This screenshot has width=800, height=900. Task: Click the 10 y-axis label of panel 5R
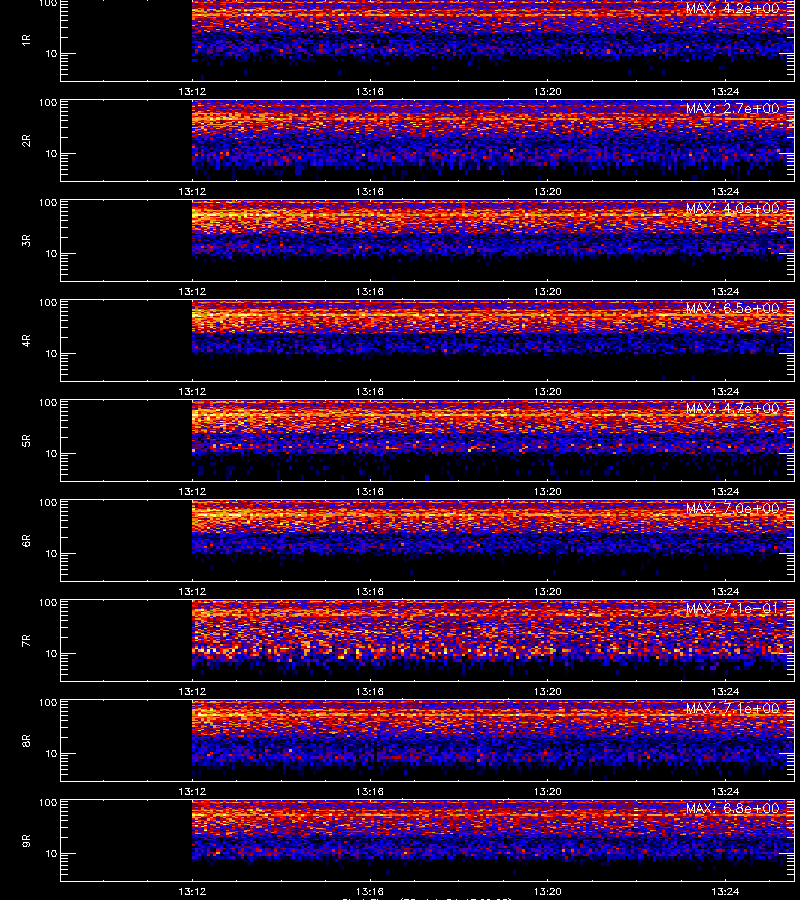[51, 453]
